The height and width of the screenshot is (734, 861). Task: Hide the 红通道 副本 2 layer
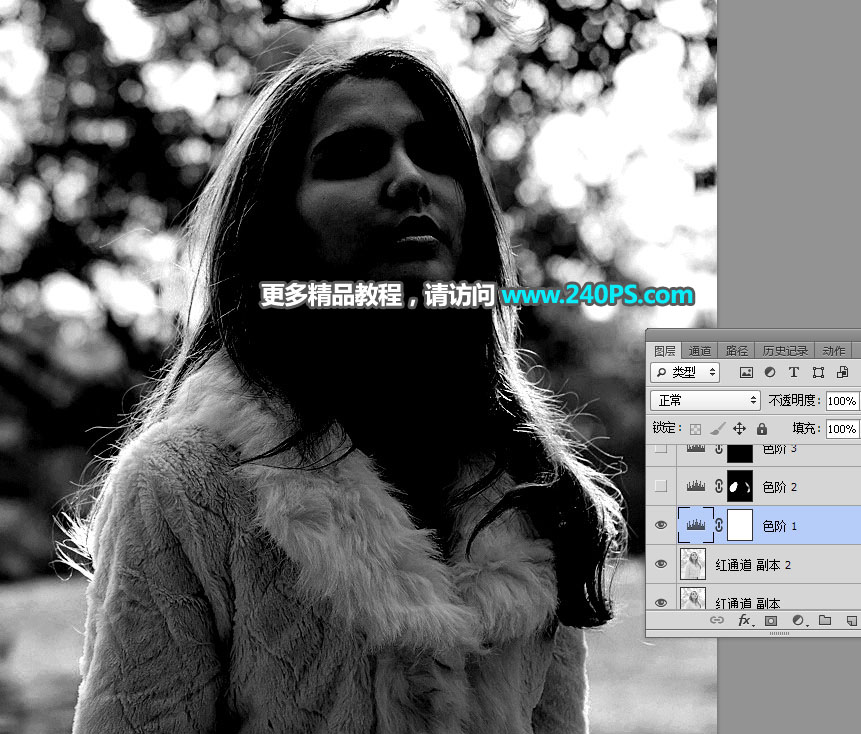(660, 564)
